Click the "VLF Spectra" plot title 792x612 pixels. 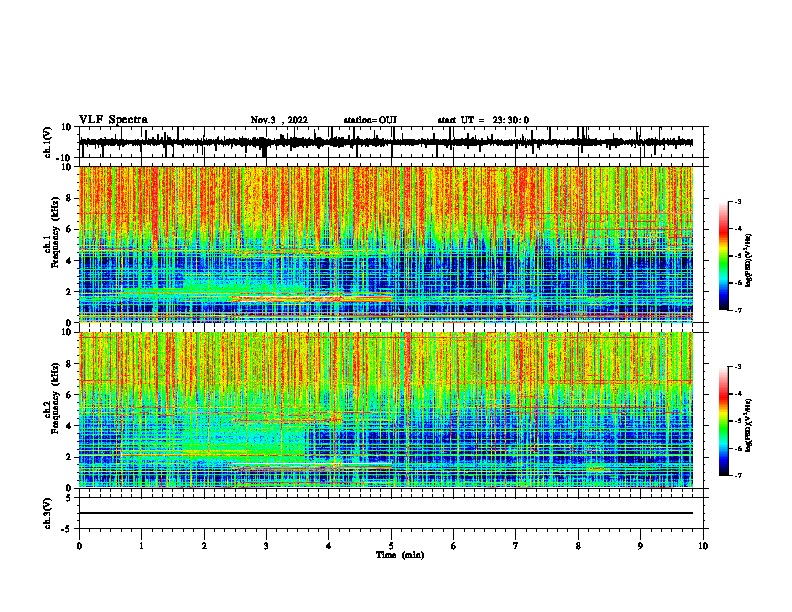113,119
